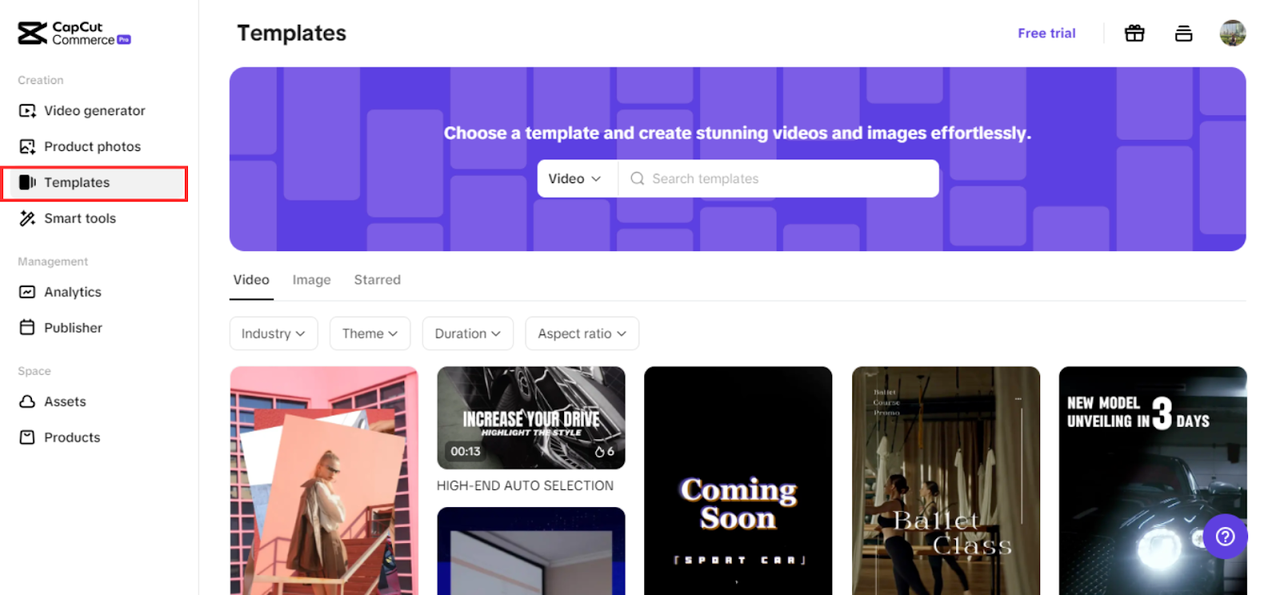Click the Product photos sidebar icon

click(27, 147)
